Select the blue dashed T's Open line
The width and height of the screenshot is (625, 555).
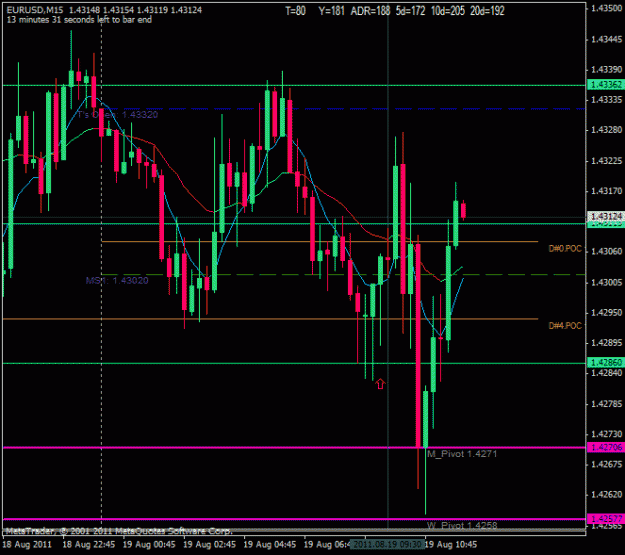pyautogui.click(x=343, y=108)
